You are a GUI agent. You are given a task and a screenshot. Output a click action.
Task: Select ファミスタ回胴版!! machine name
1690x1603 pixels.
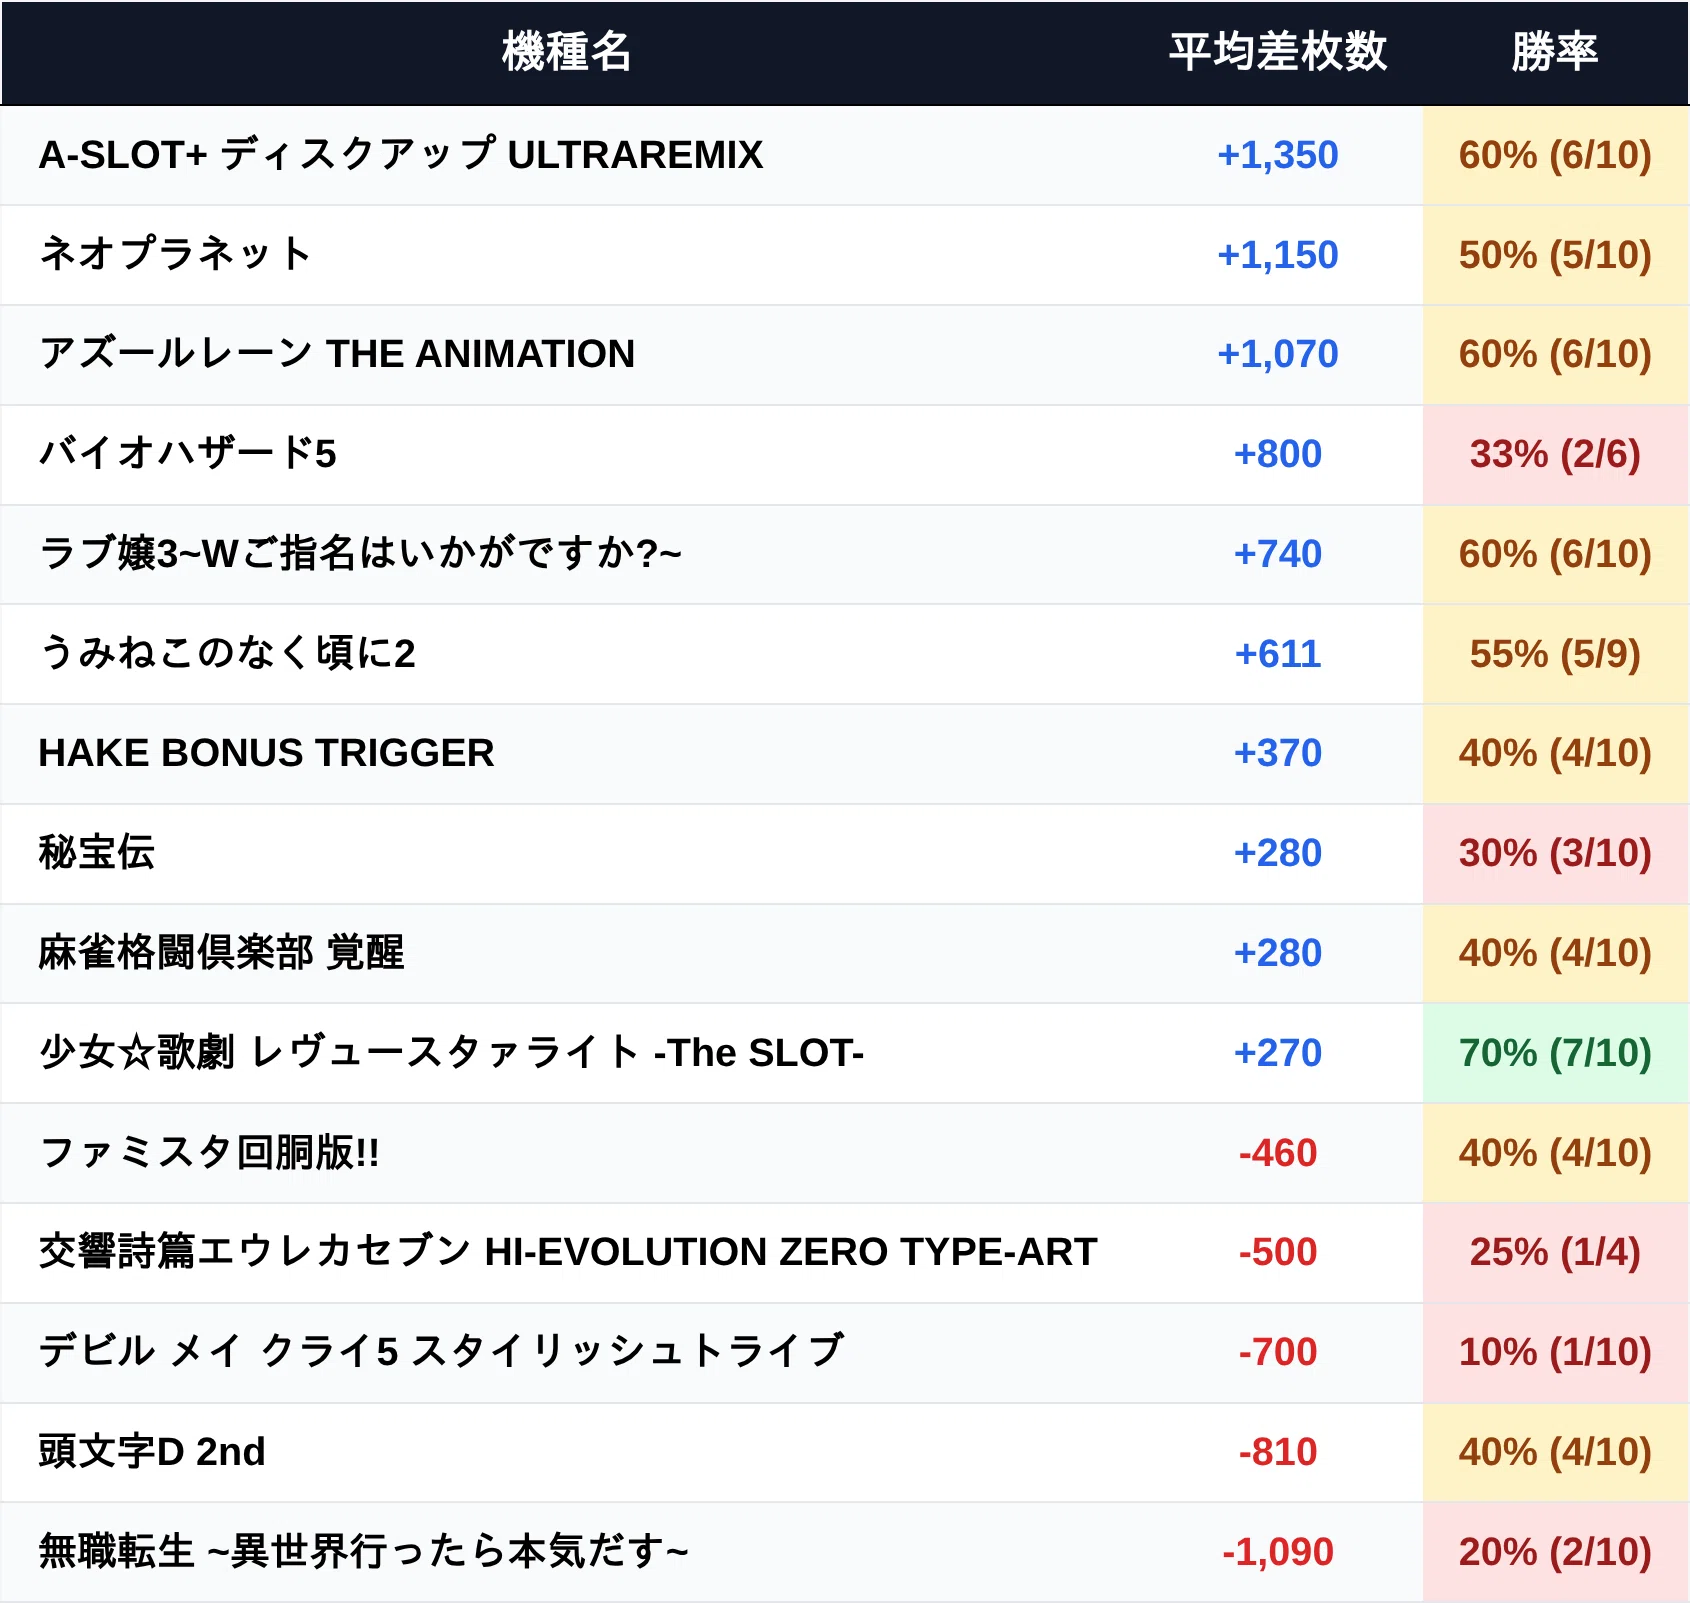tap(209, 1152)
